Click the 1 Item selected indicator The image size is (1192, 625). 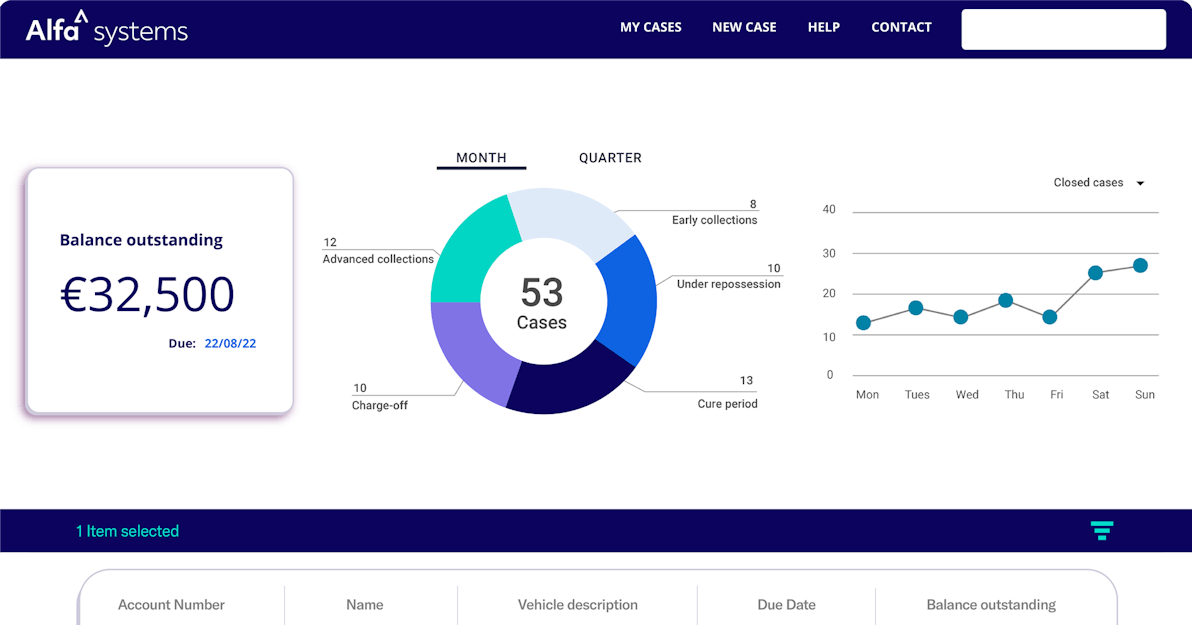(128, 531)
